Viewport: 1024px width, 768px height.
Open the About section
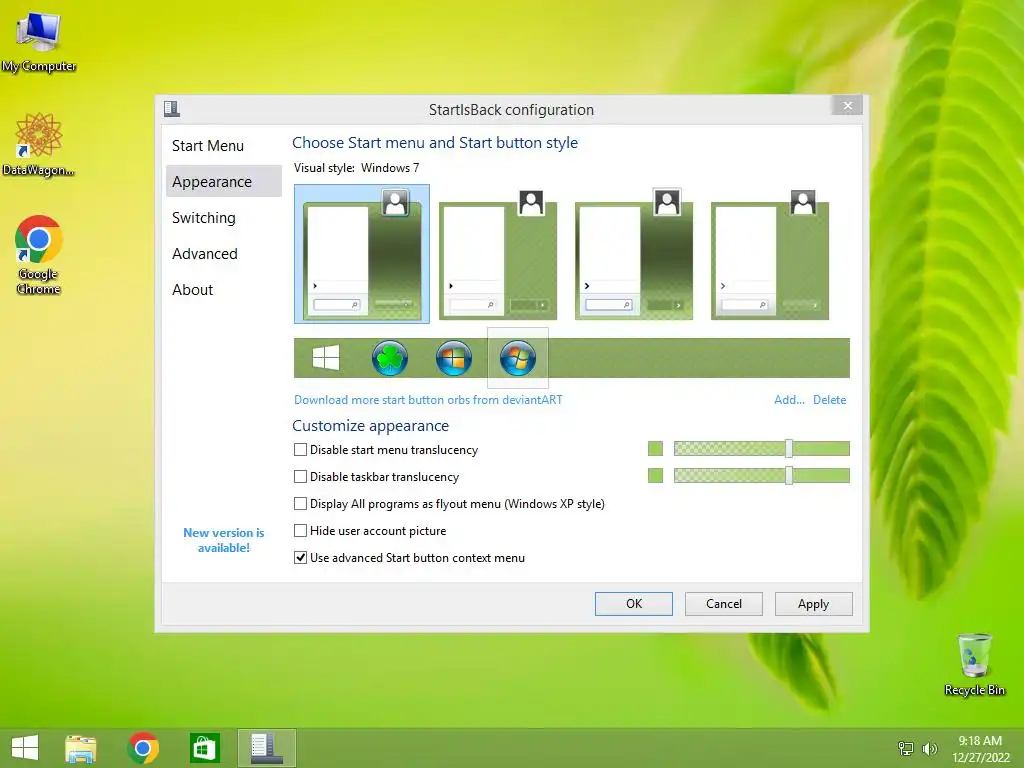(x=193, y=289)
